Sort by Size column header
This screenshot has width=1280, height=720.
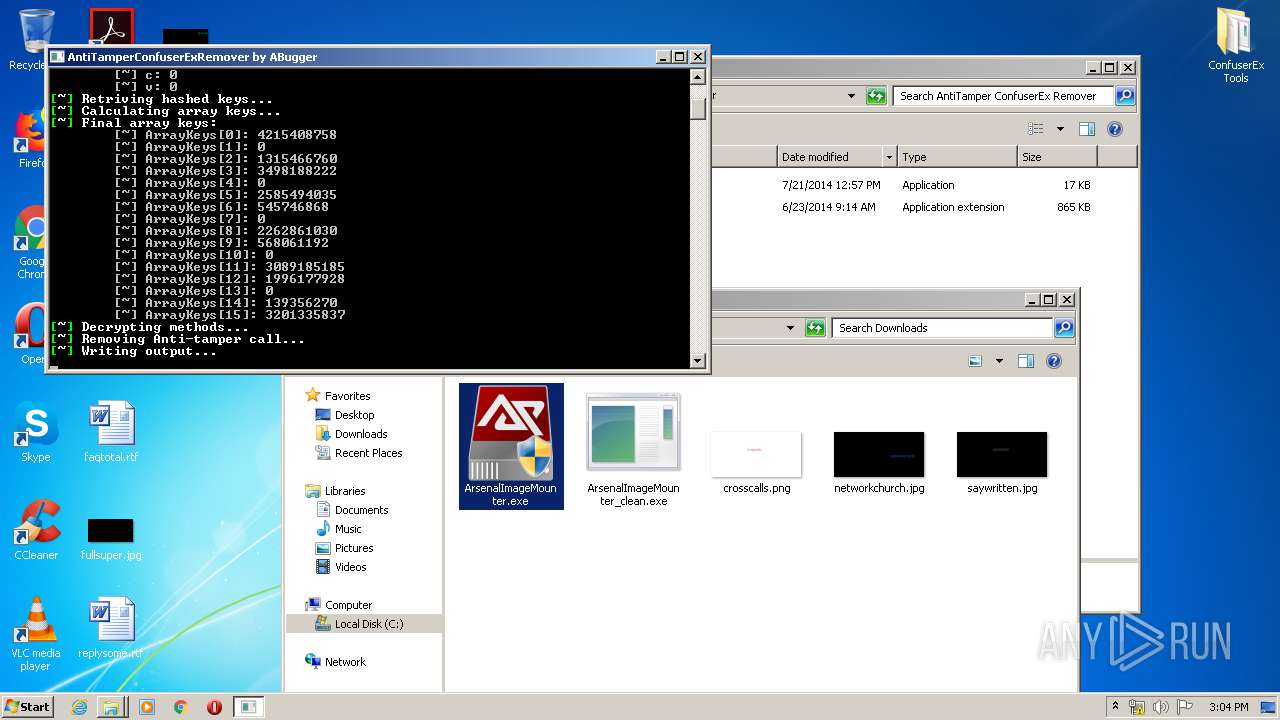[1057, 157]
